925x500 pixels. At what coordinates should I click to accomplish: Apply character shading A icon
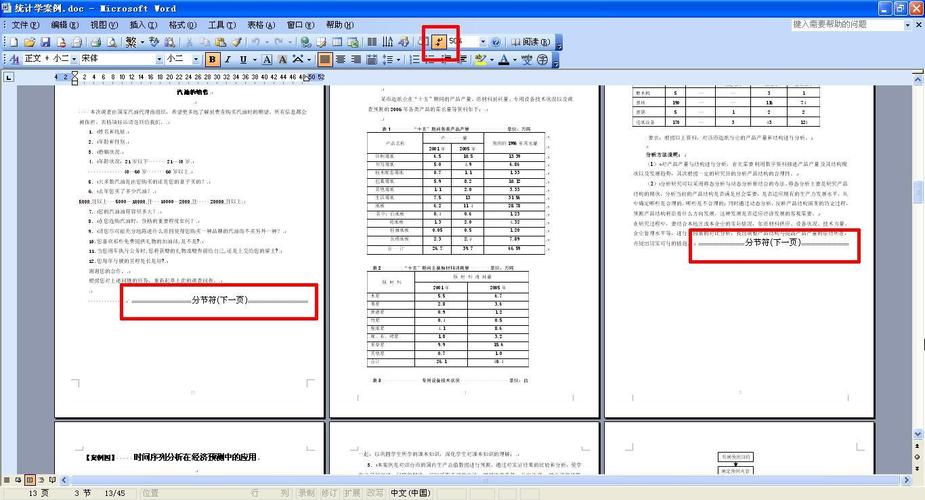click(x=283, y=59)
